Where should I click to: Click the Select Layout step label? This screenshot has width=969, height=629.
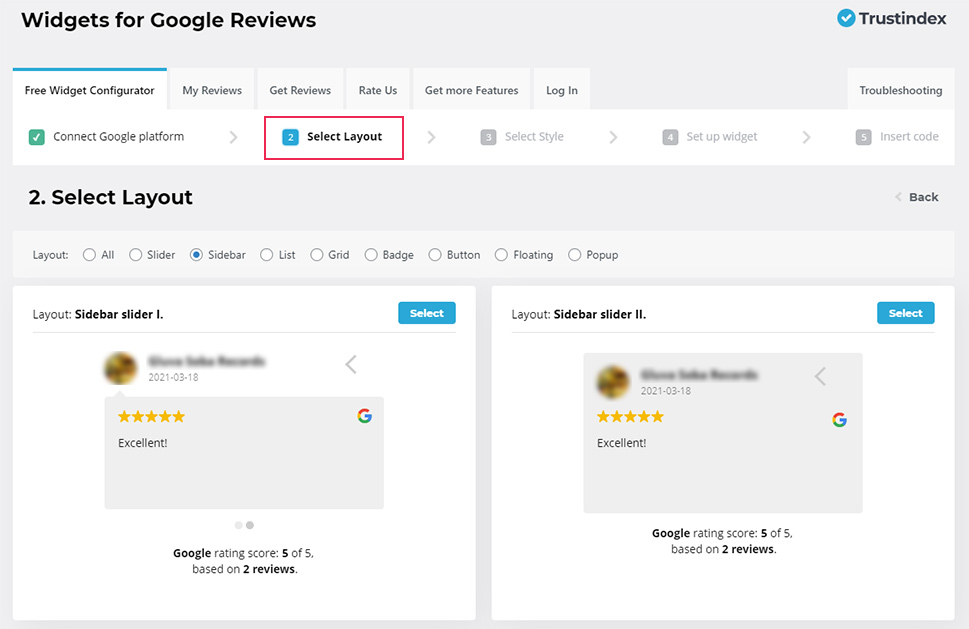tap(344, 137)
